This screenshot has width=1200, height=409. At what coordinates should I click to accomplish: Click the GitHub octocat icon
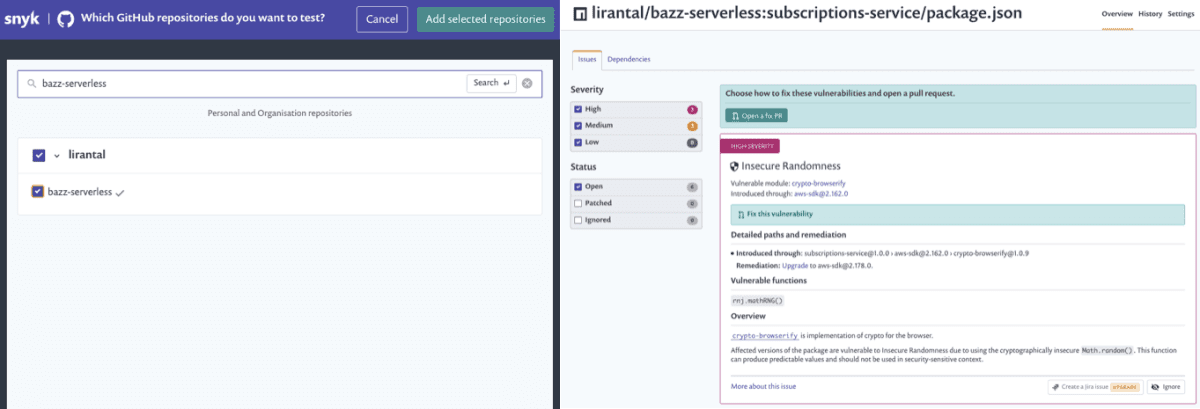66,19
